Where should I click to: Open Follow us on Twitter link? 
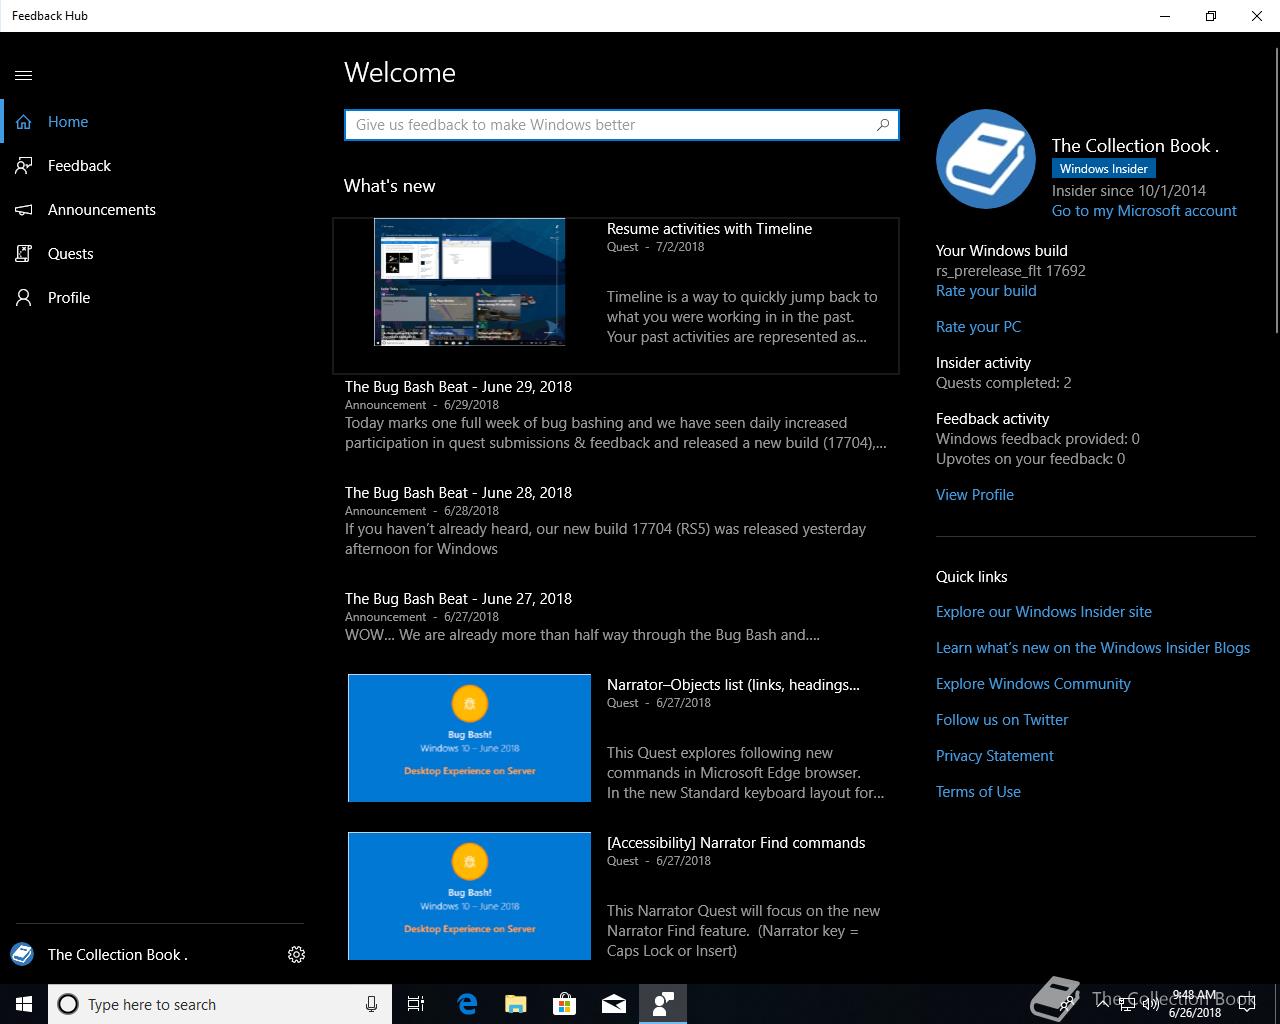[x=1002, y=720]
